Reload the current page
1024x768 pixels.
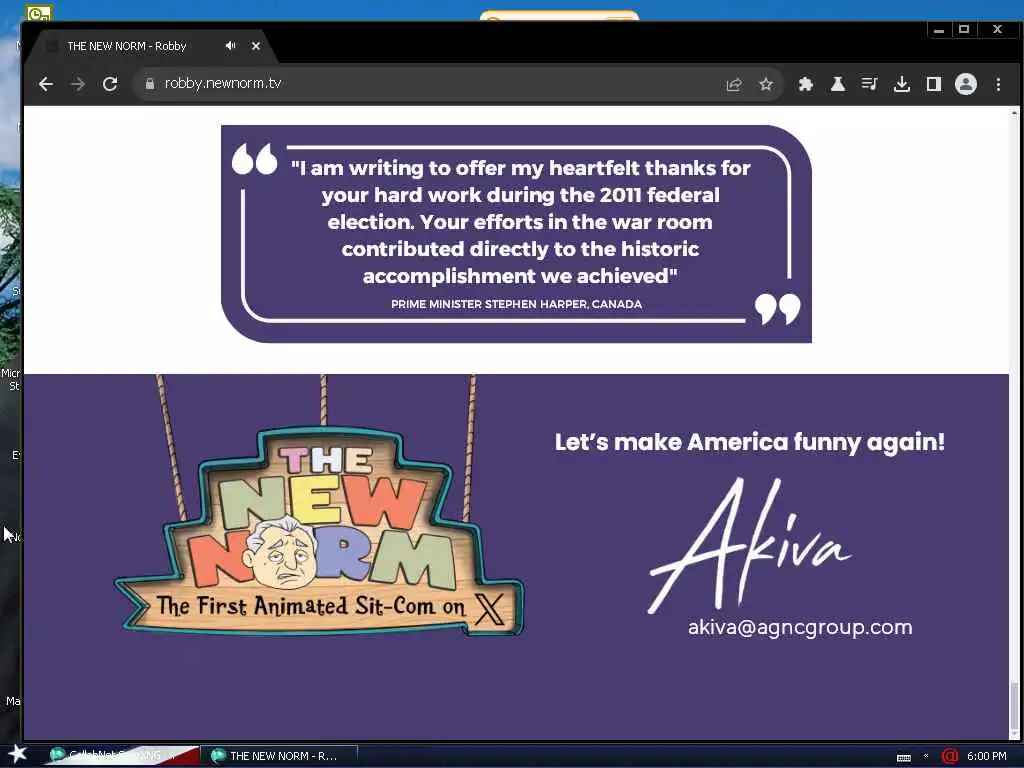[x=110, y=84]
